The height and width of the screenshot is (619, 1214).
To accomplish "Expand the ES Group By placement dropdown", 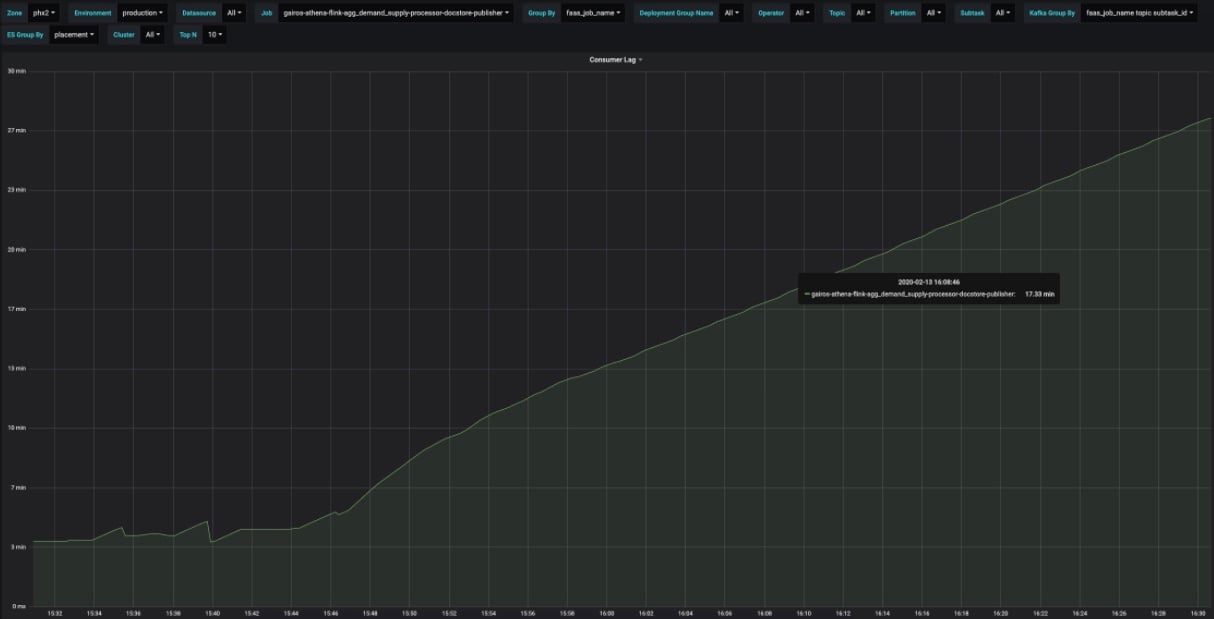I will coord(75,34).
